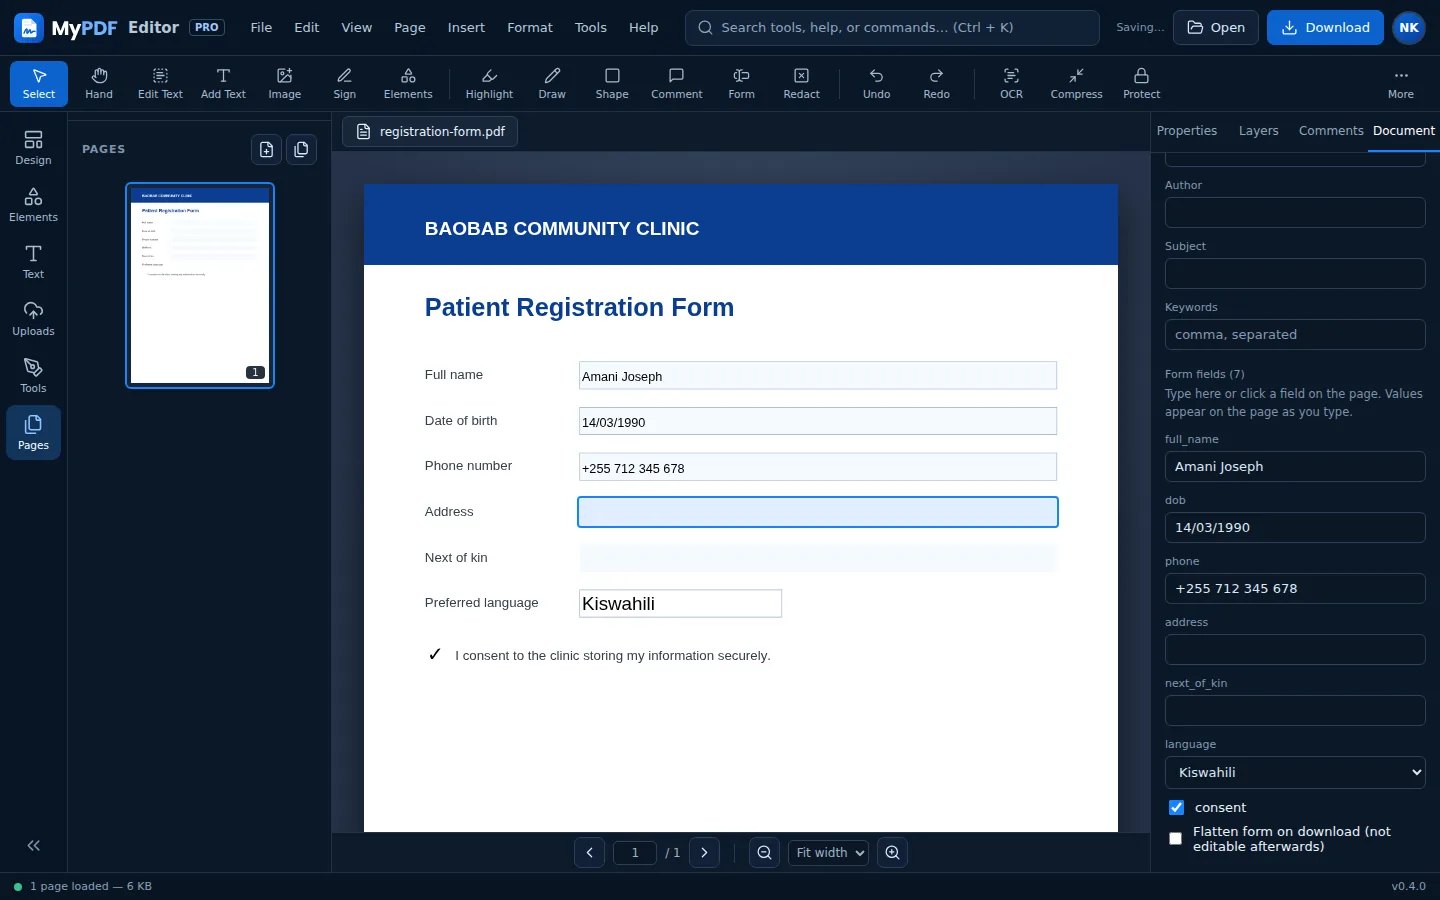Toggle the consent checkmark on the page
The width and height of the screenshot is (1440, 900).
click(435, 655)
